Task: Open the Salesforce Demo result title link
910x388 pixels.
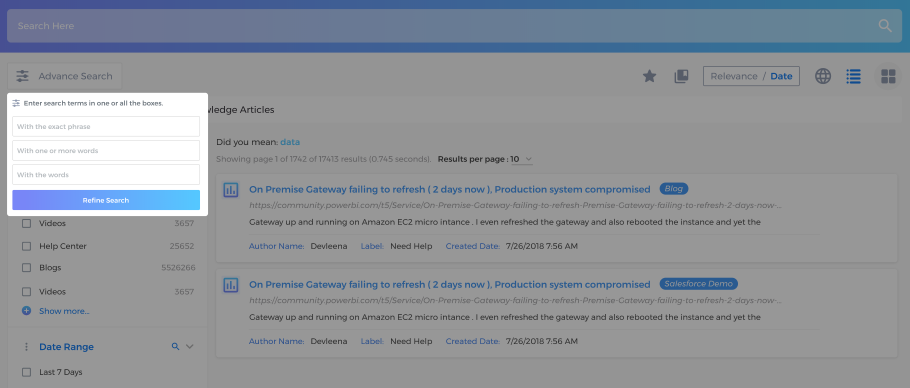Action: (x=450, y=284)
